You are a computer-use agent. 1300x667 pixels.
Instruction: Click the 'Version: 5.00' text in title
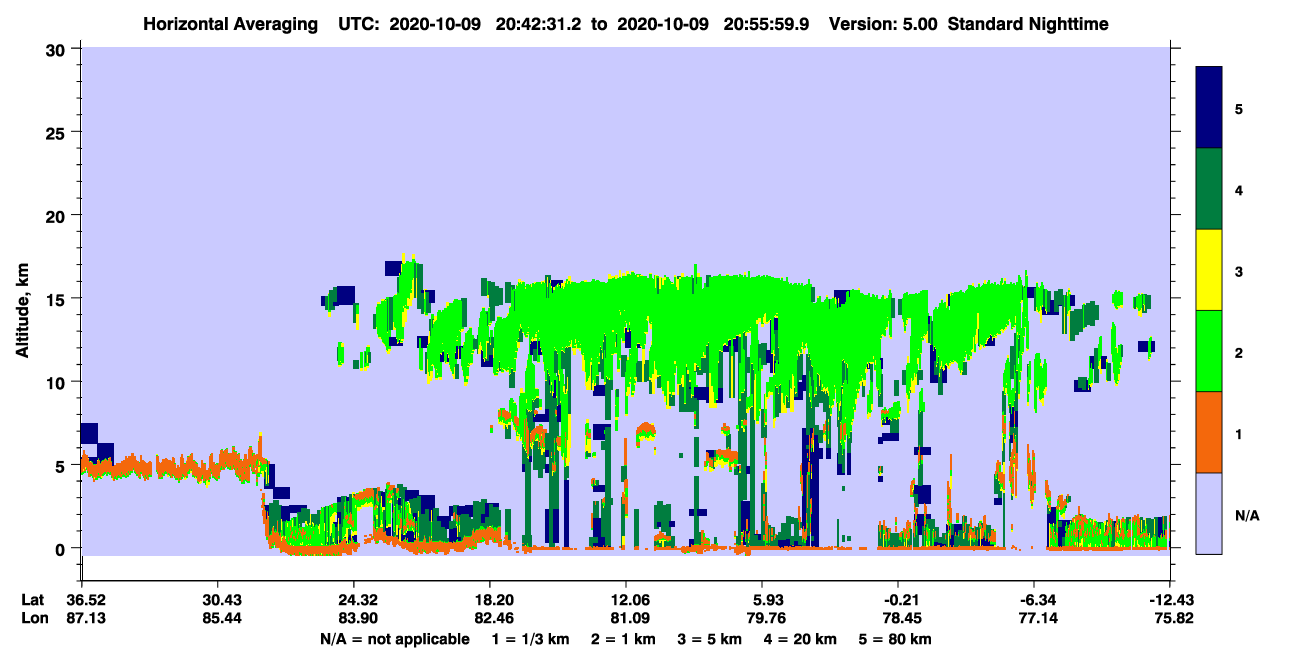[x=883, y=23]
